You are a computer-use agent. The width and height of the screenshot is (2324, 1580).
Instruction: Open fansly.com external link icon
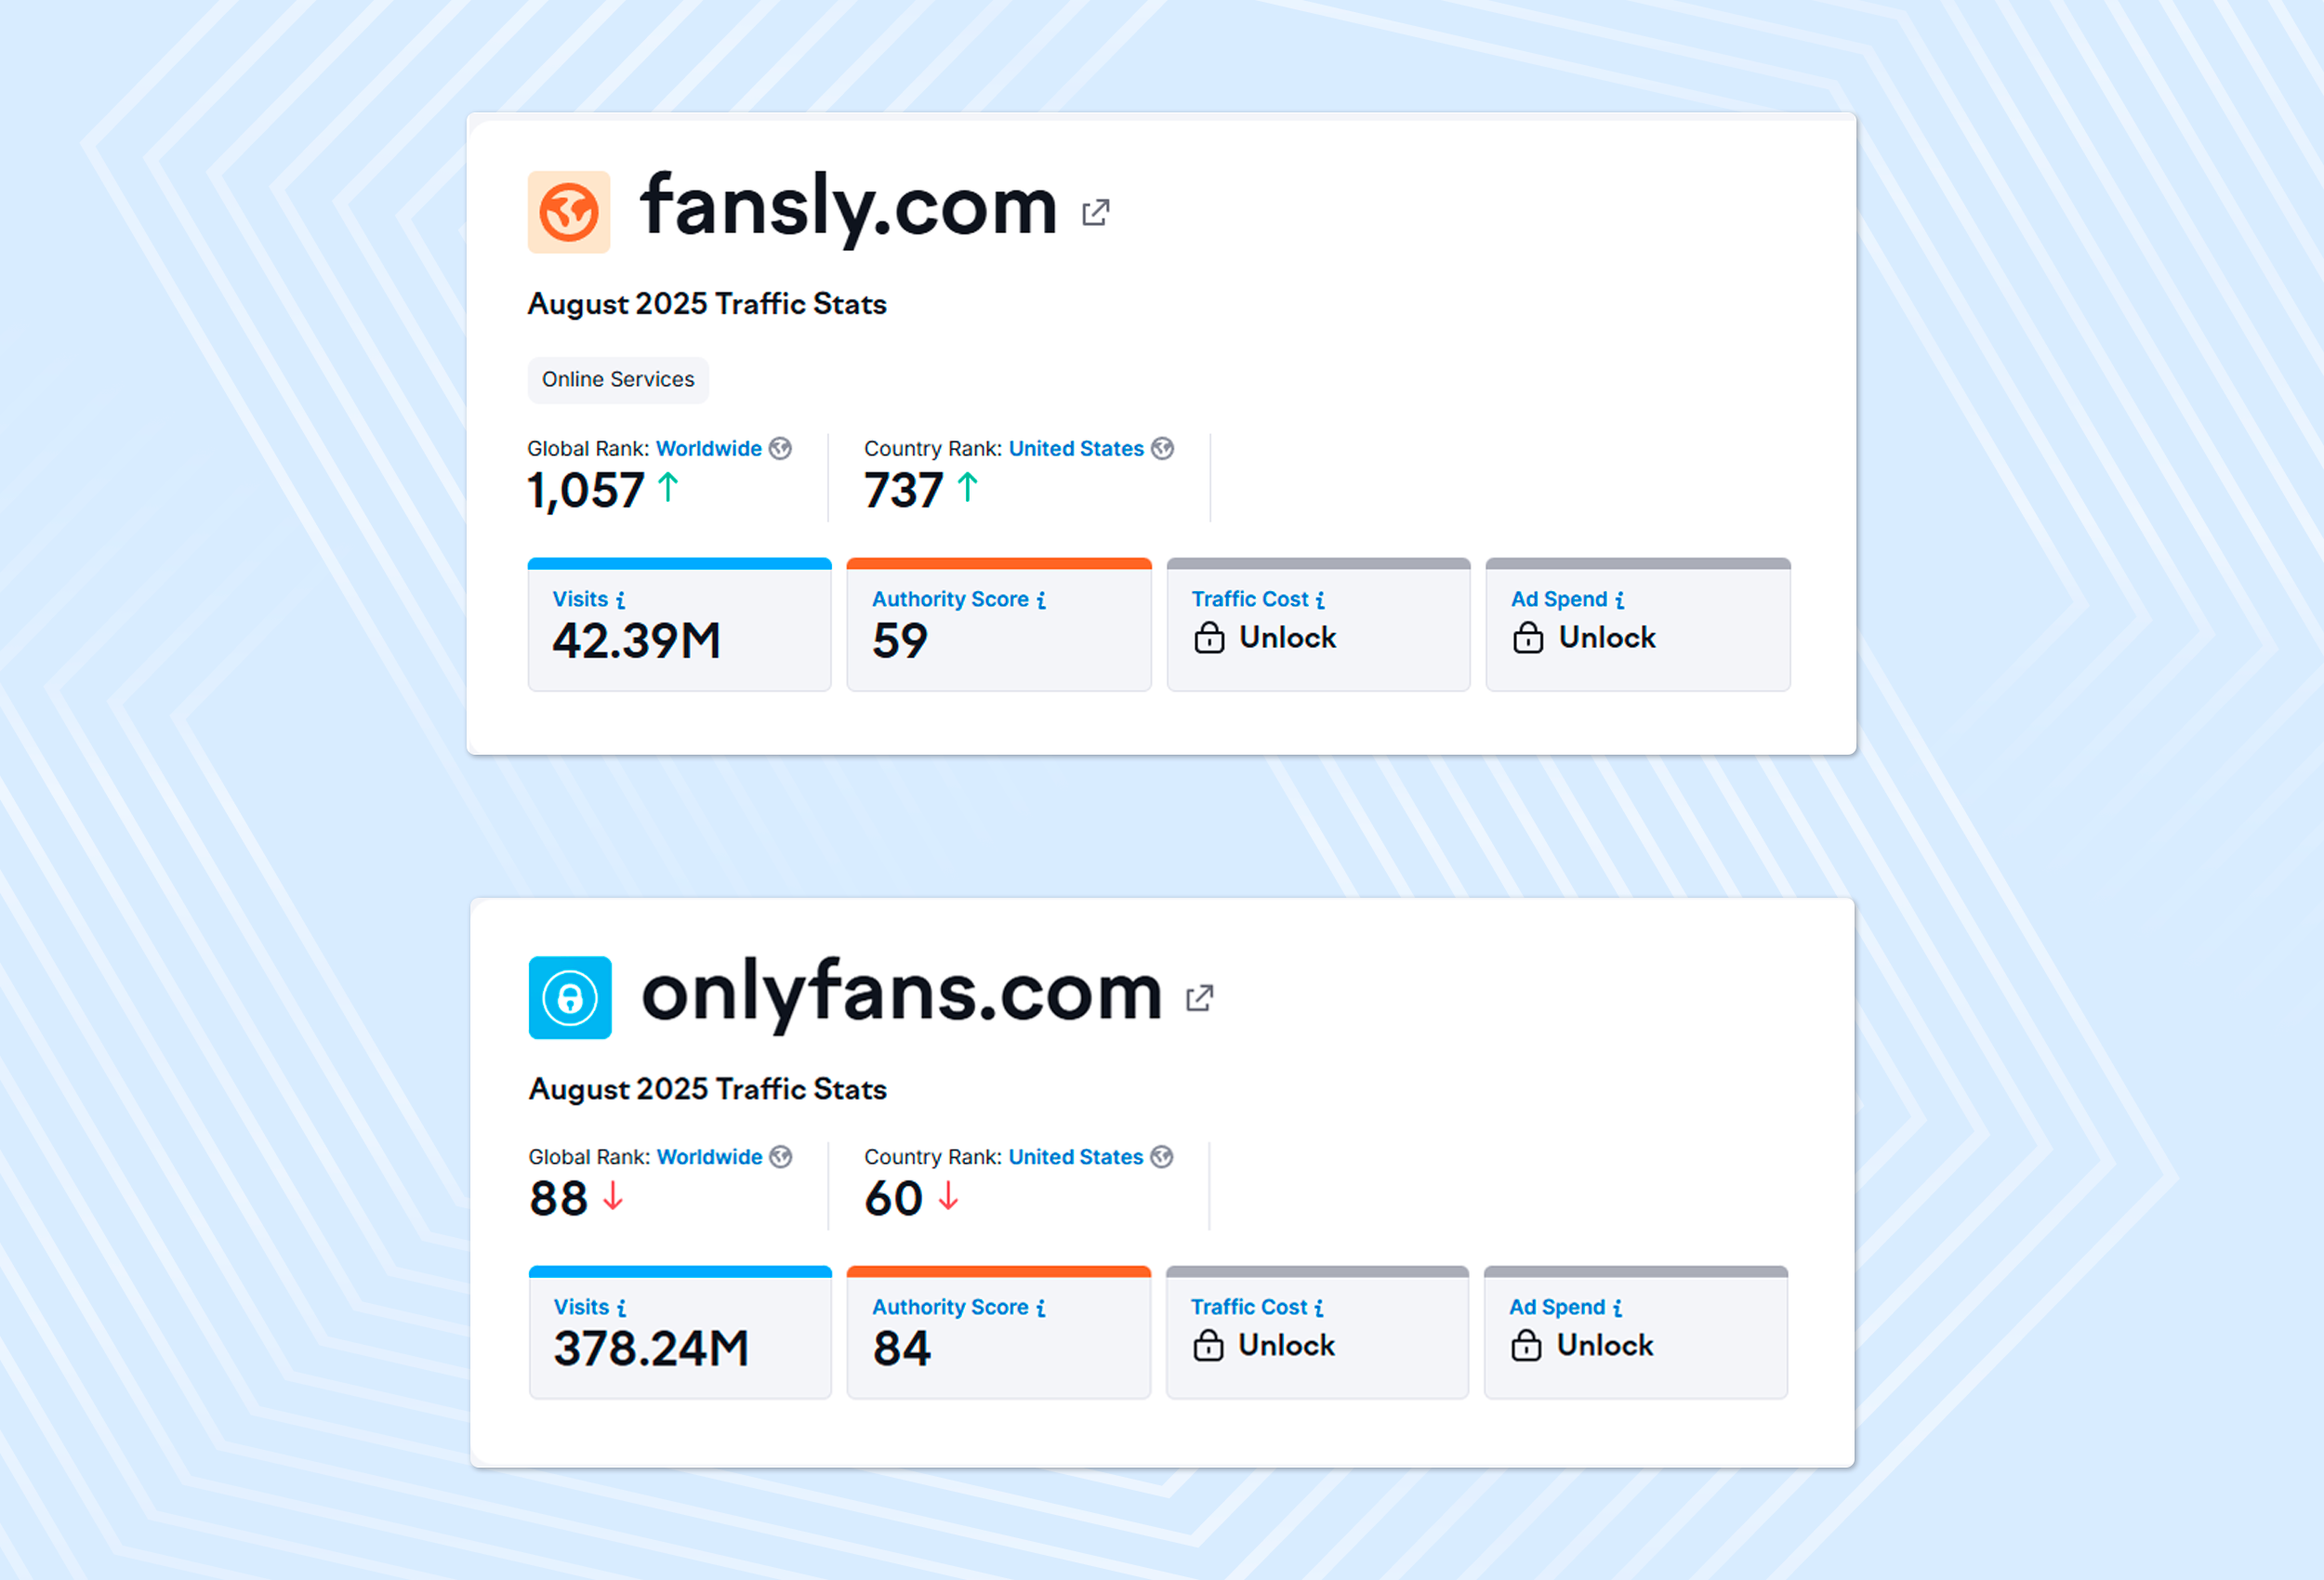(x=1096, y=212)
